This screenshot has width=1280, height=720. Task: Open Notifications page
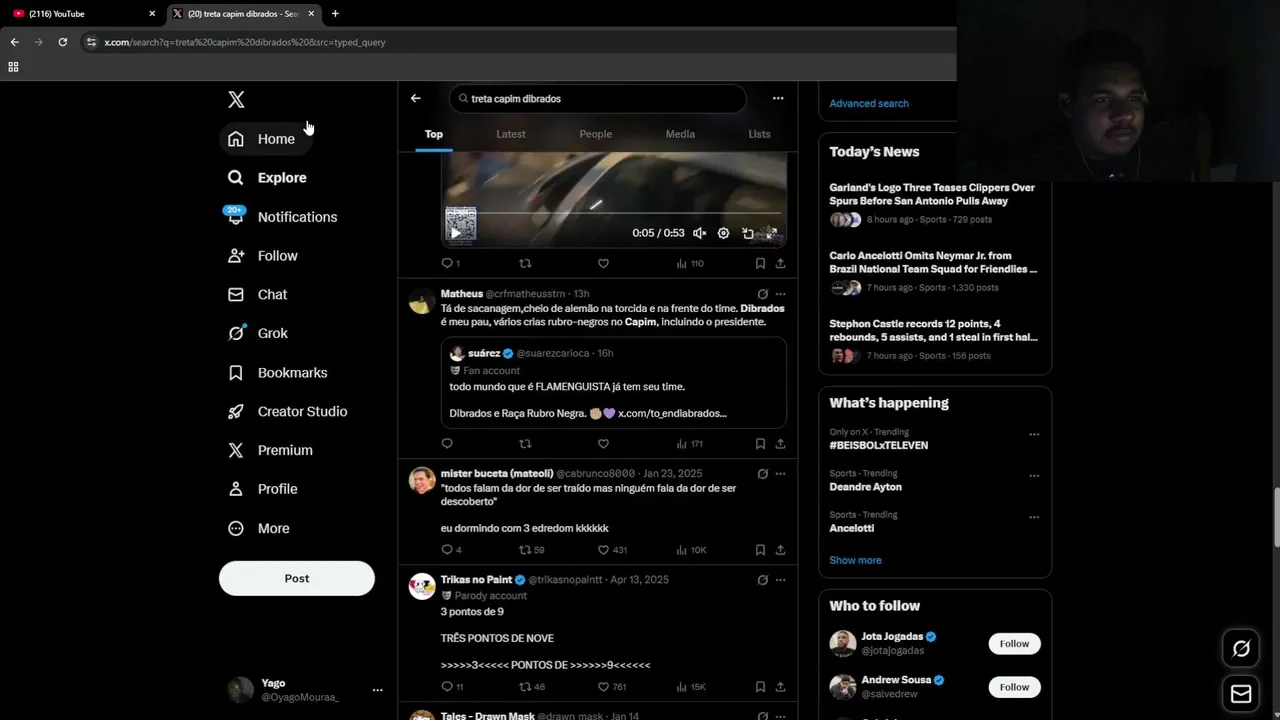click(282, 217)
